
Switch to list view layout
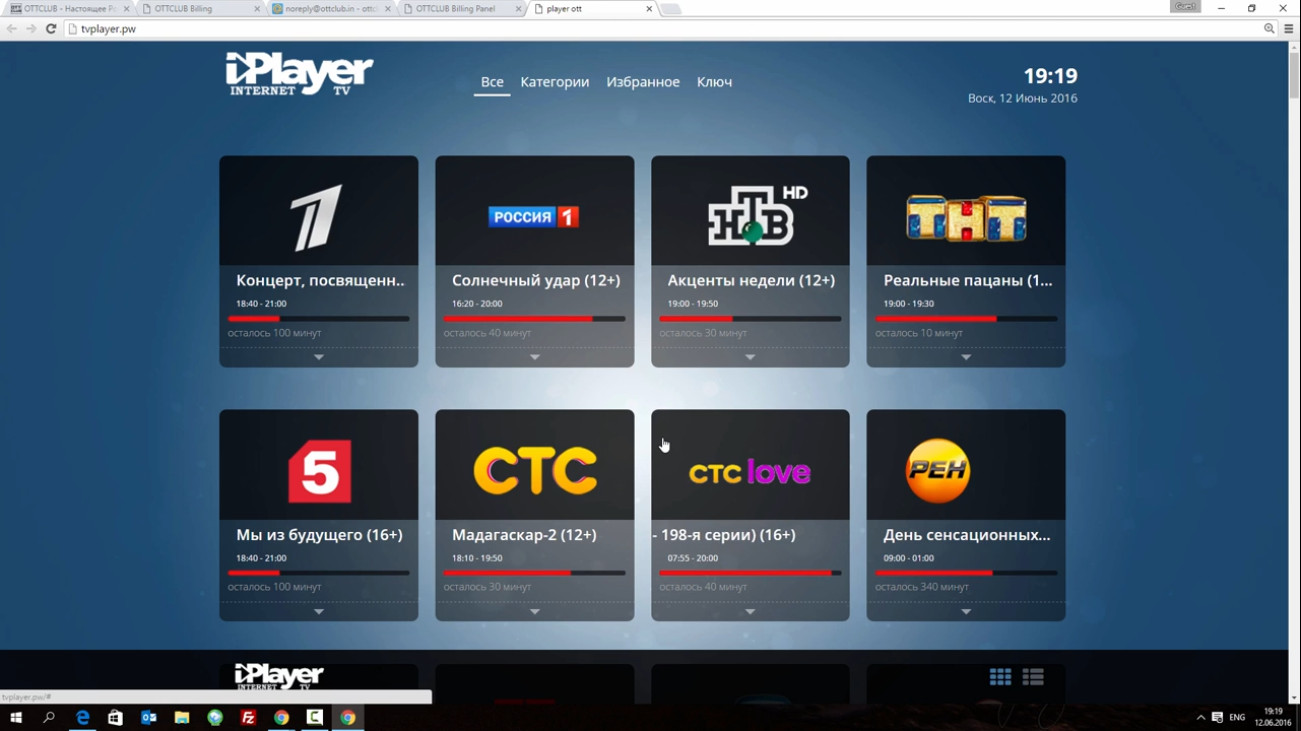click(x=1033, y=677)
